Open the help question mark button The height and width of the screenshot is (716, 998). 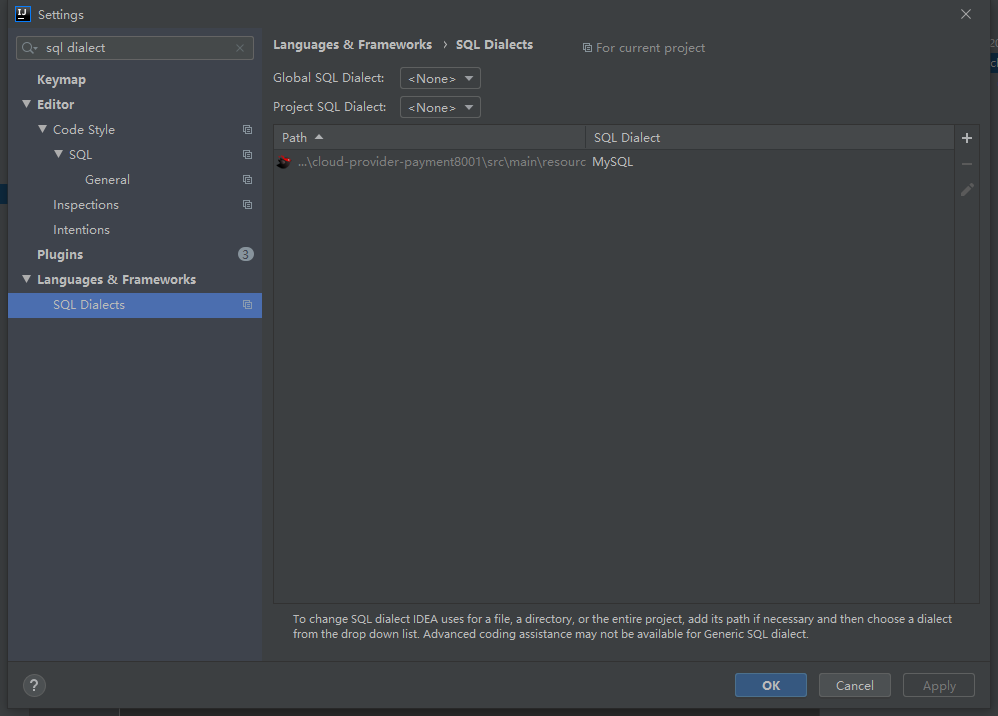coord(35,685)
